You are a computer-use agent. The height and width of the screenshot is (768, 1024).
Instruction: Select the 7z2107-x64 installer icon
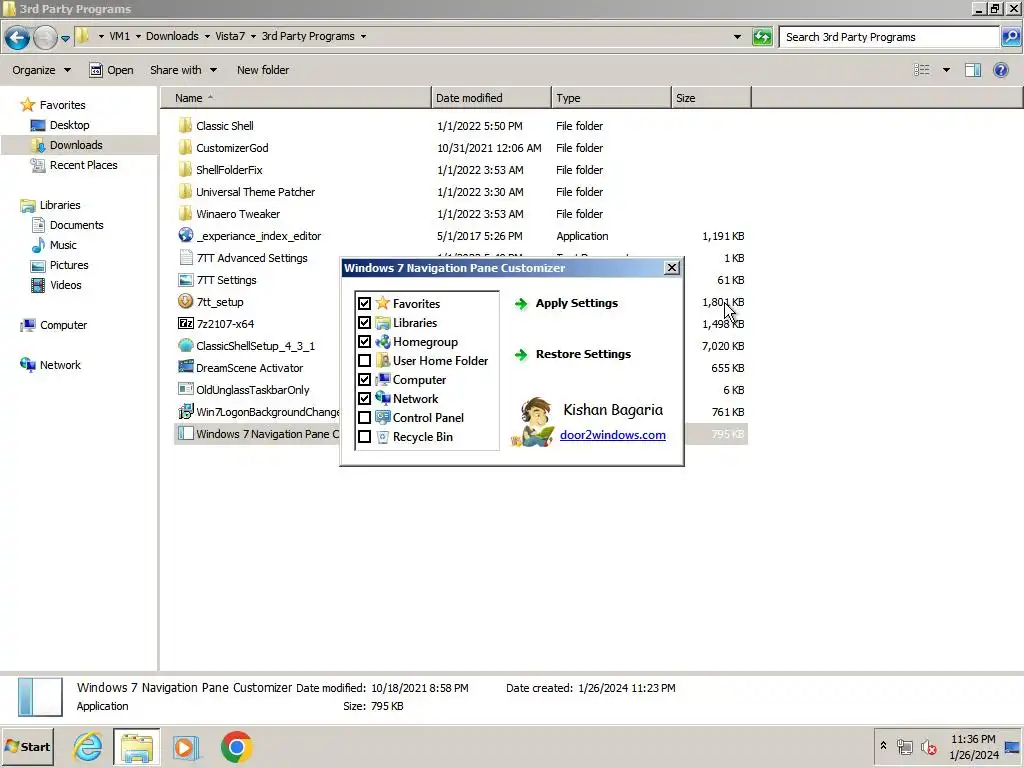tap(185, 323)
